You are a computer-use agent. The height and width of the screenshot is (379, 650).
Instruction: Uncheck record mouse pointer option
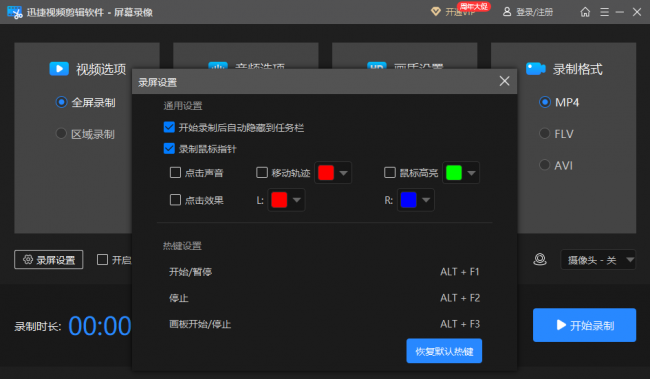pos(169,148)
